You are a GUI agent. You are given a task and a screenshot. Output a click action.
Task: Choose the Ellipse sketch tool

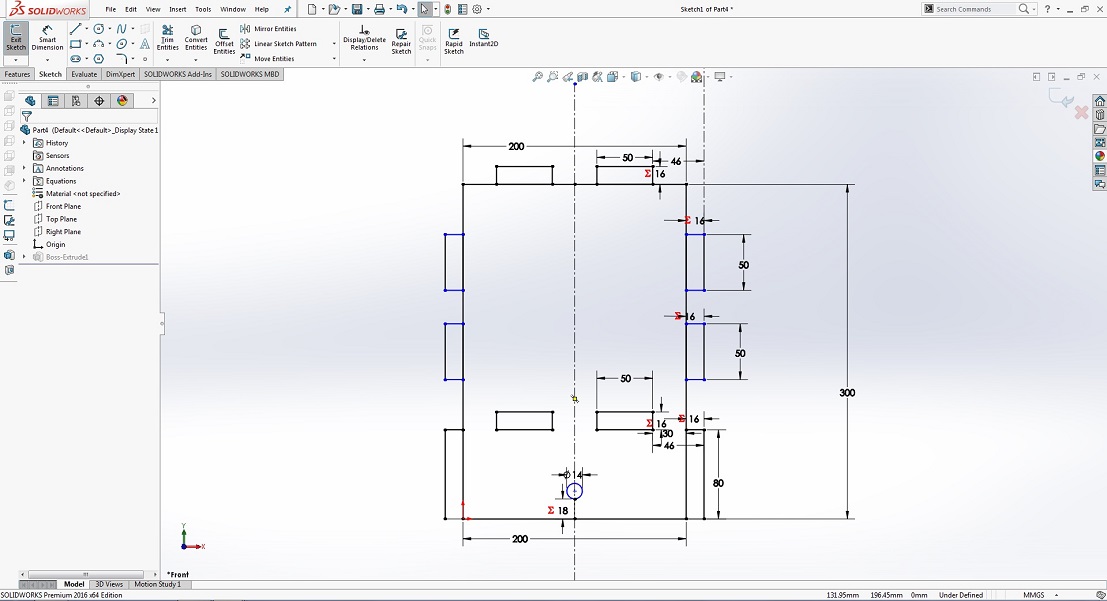121,44
